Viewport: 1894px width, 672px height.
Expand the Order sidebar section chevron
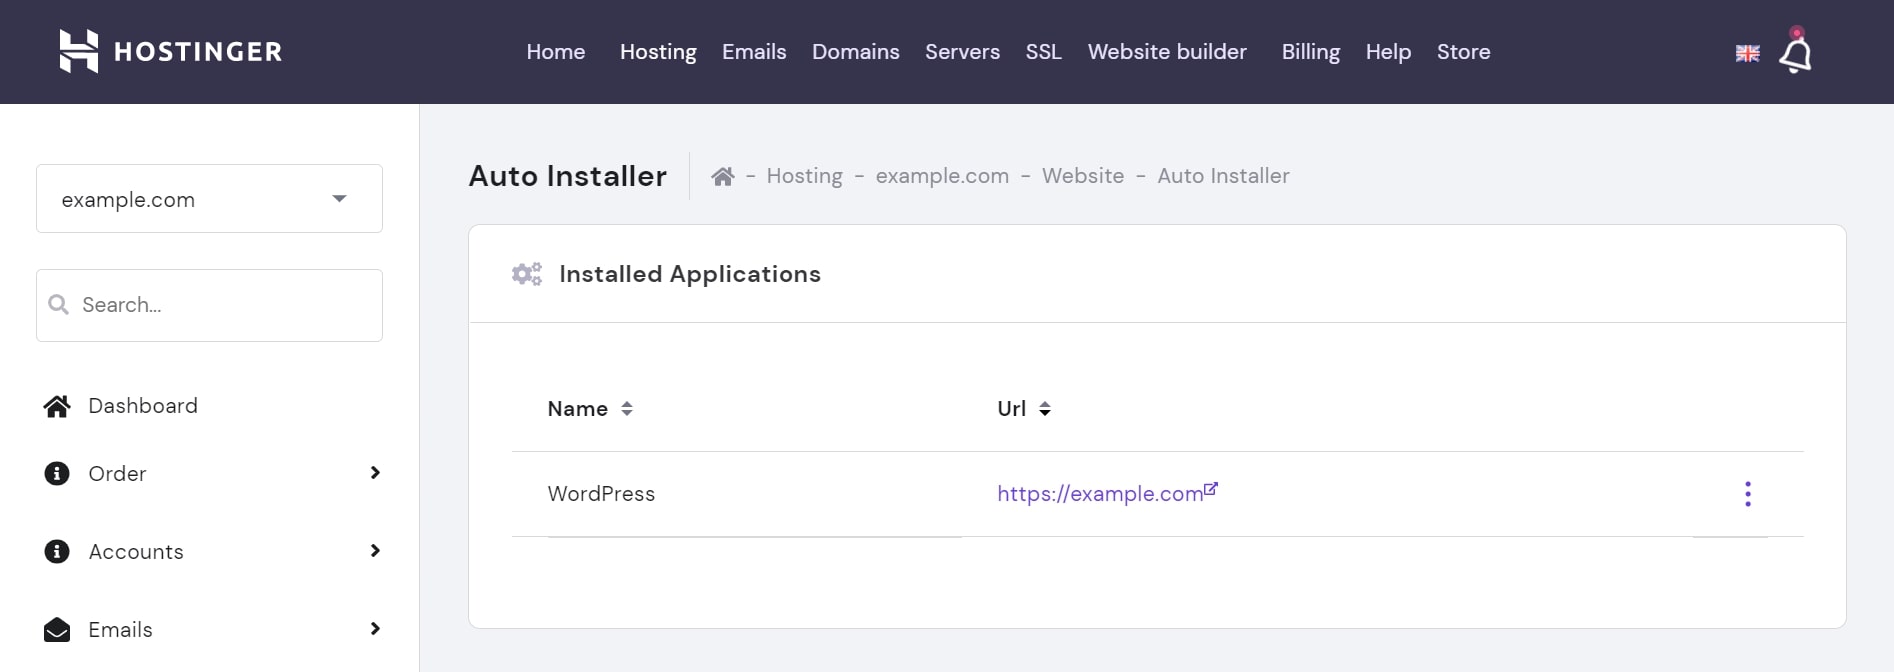(x=375, y=473)
